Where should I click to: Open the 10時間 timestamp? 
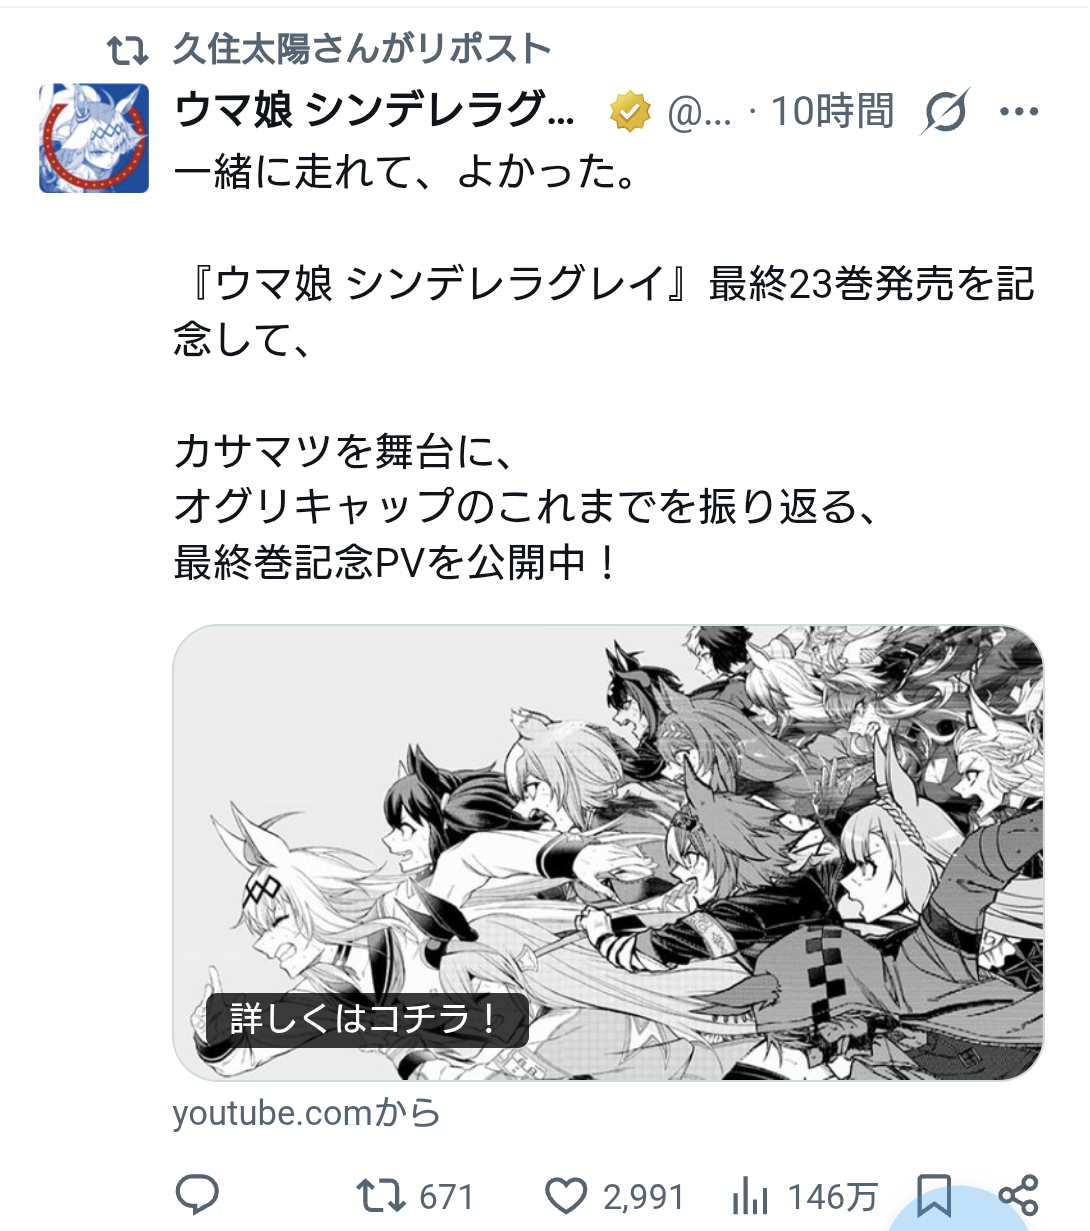tap(832, 111)
